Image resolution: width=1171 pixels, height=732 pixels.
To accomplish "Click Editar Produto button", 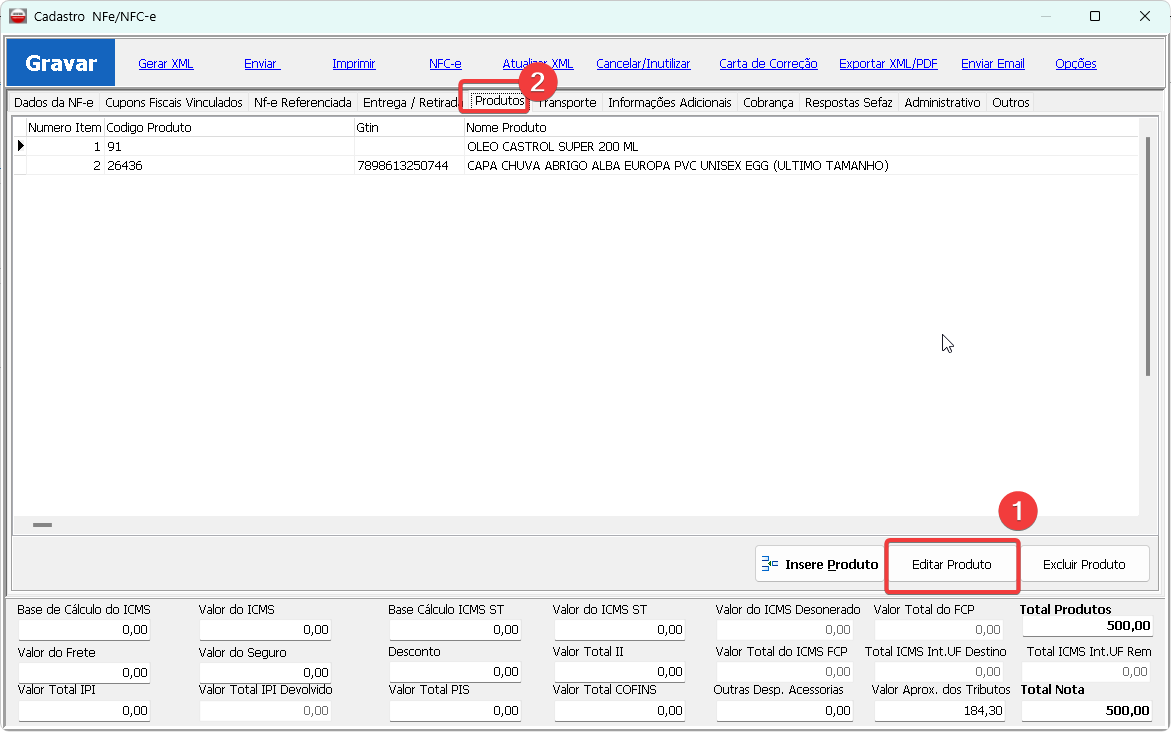I will pos(951,564).
